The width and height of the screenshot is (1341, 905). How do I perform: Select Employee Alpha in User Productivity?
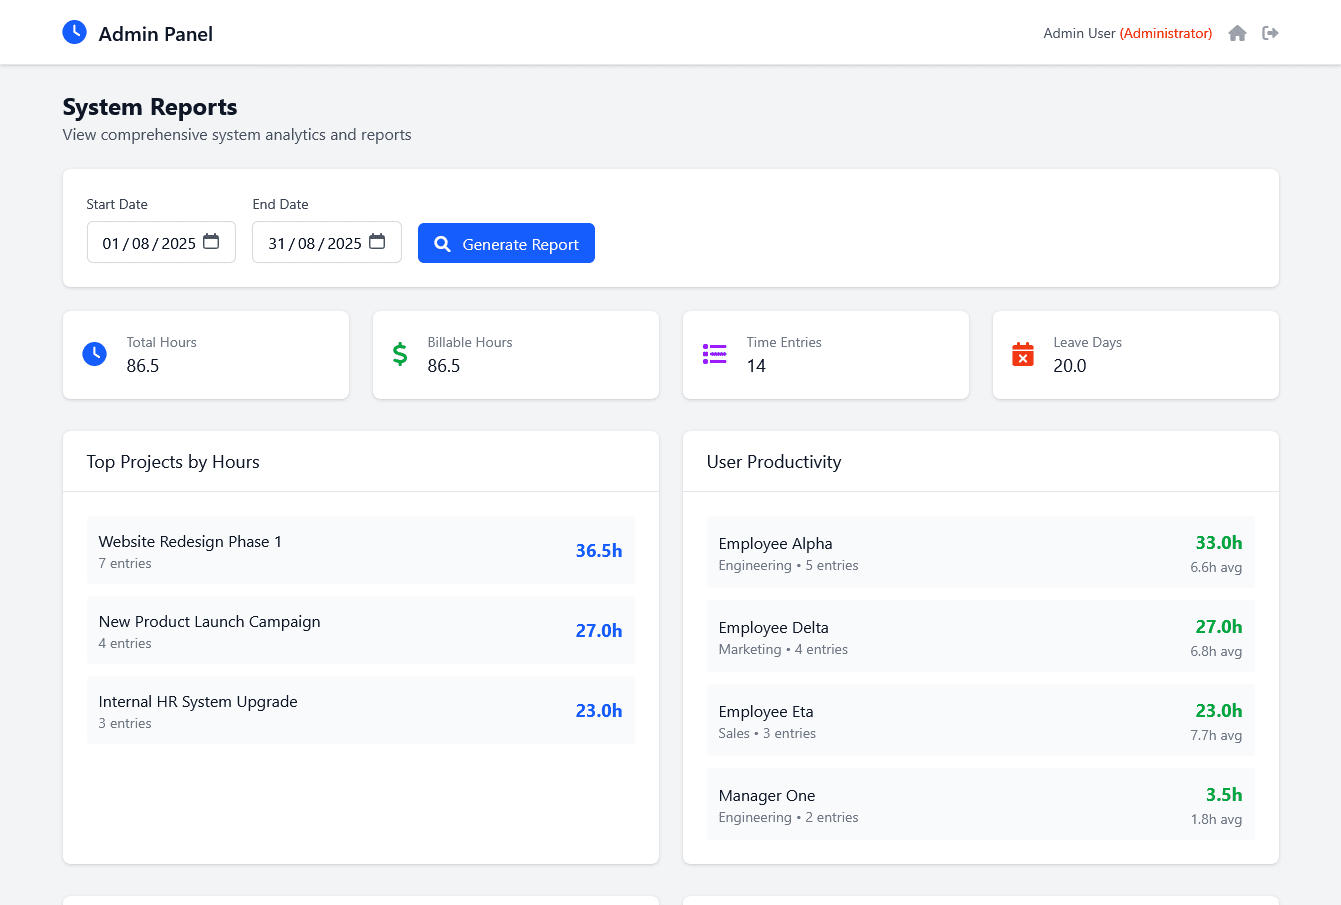tap(980, 552)
